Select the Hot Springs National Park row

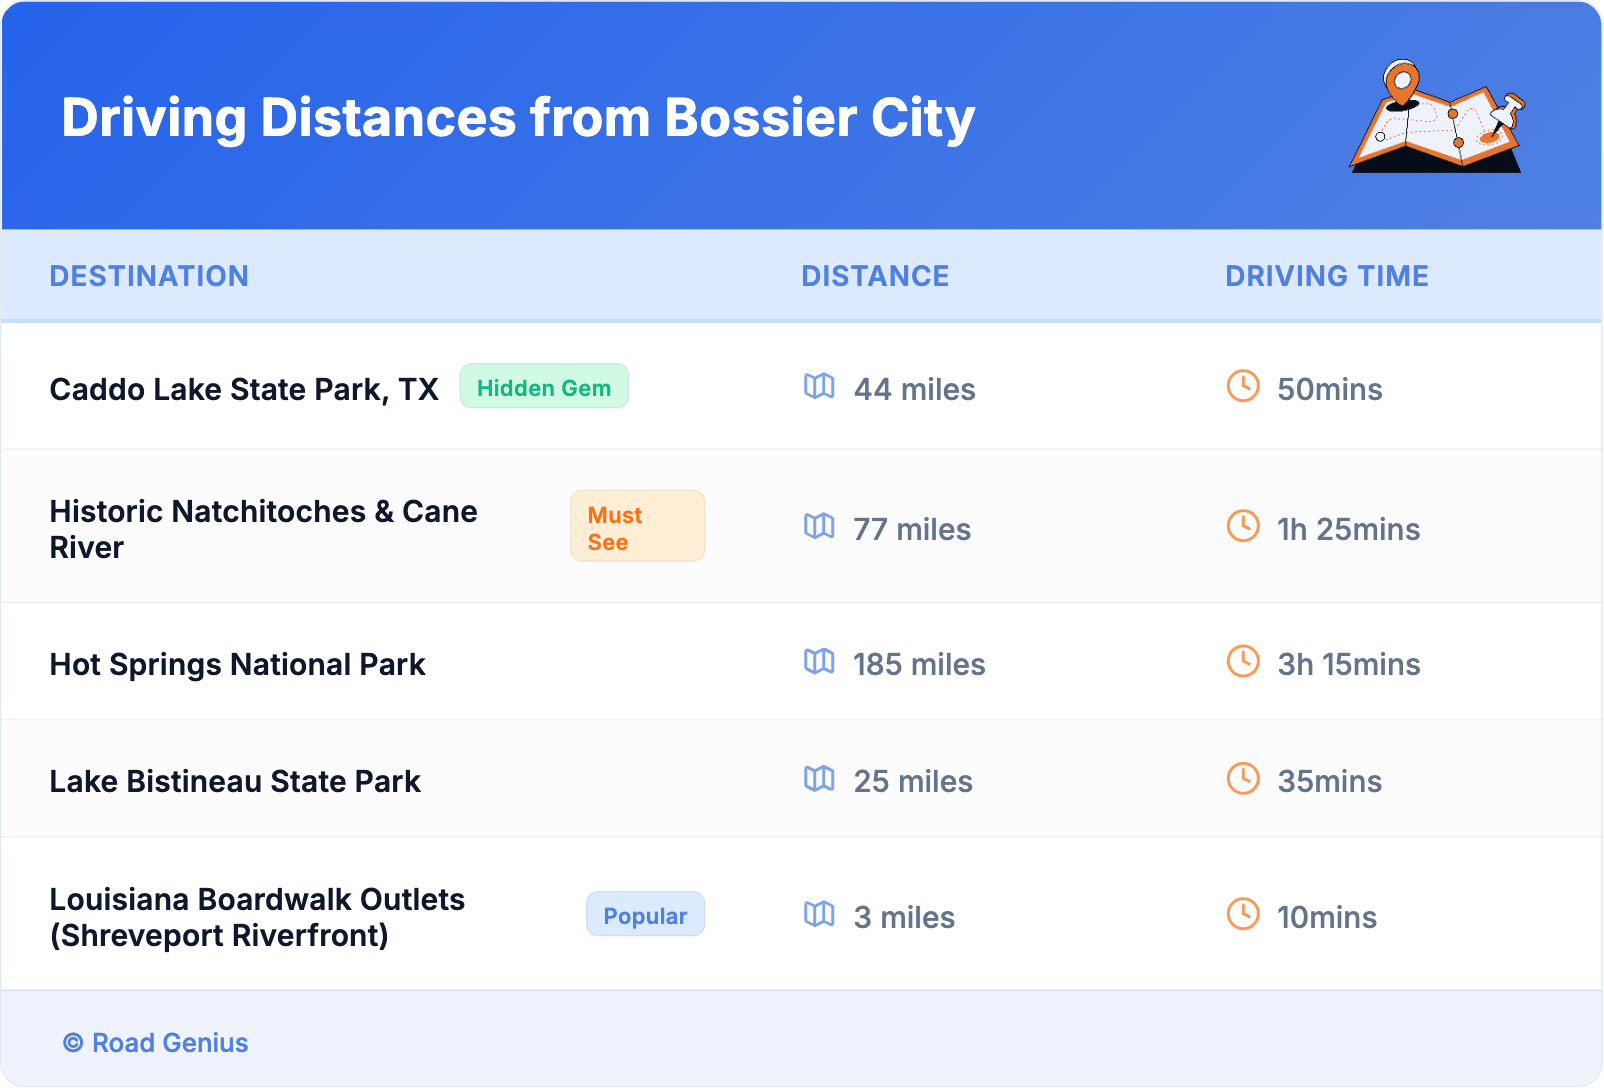click(238, 665)
